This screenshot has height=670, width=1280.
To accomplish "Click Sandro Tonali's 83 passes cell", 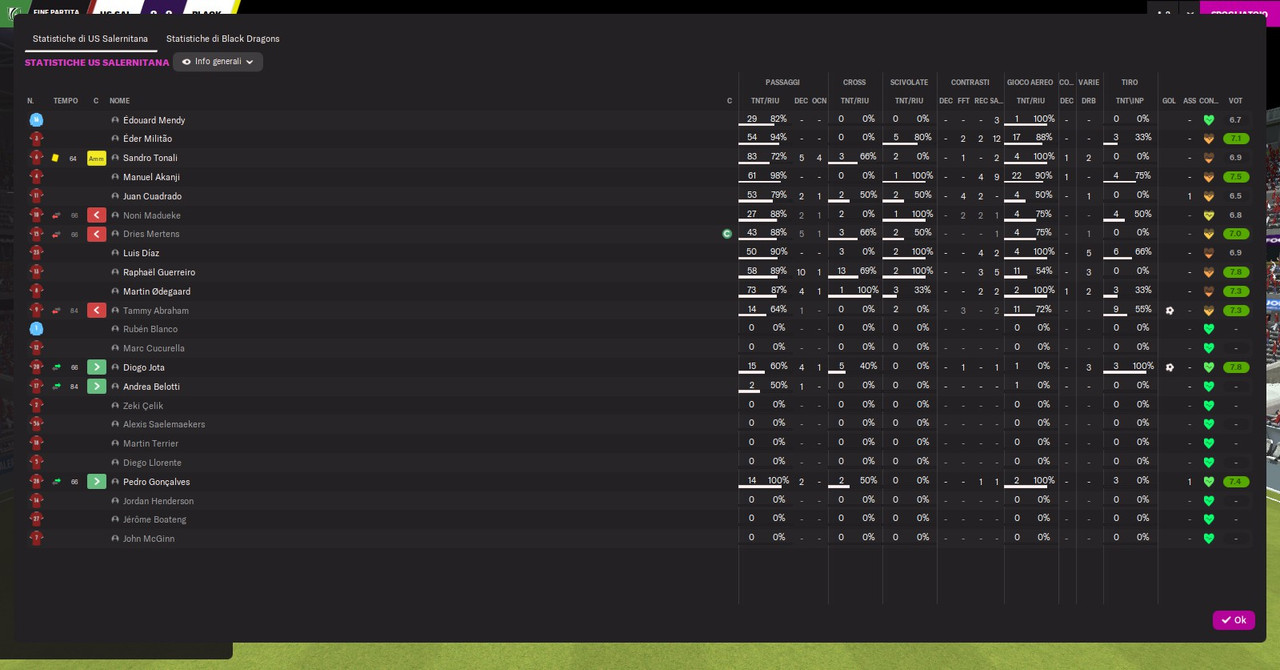I will click(x=752, y=157).
